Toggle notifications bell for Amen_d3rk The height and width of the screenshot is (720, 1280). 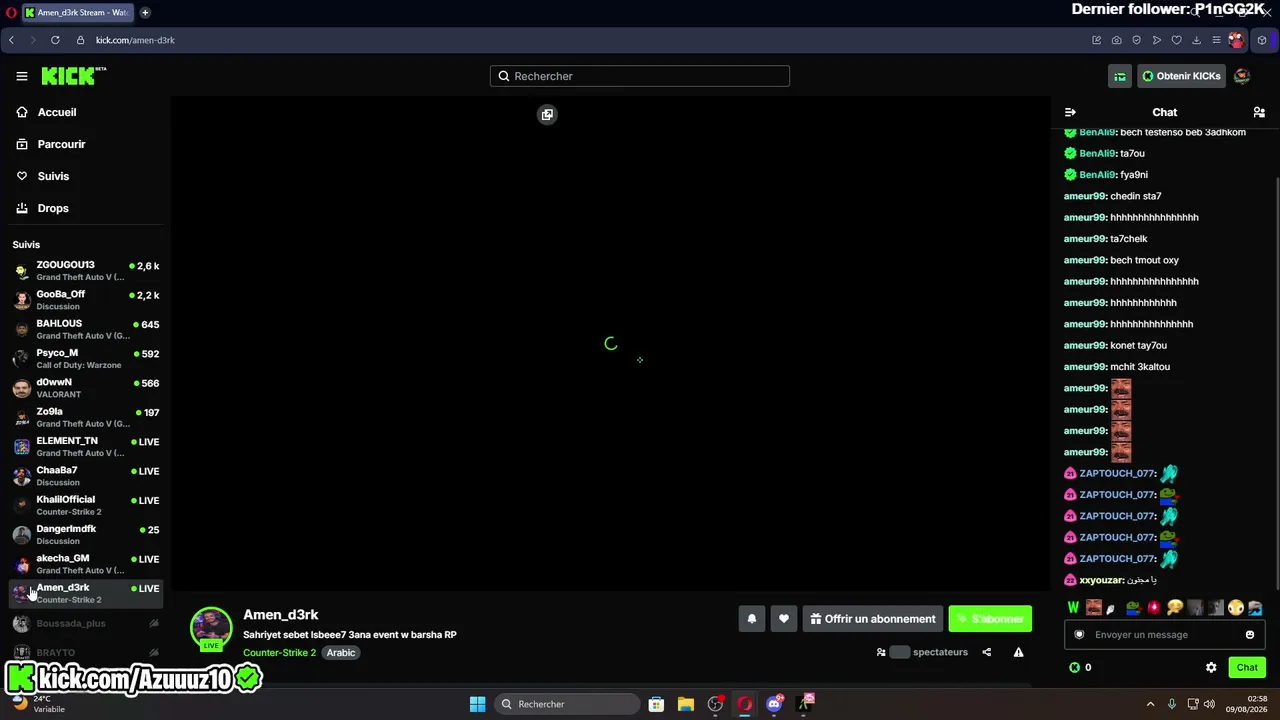(x=752, y=619)
